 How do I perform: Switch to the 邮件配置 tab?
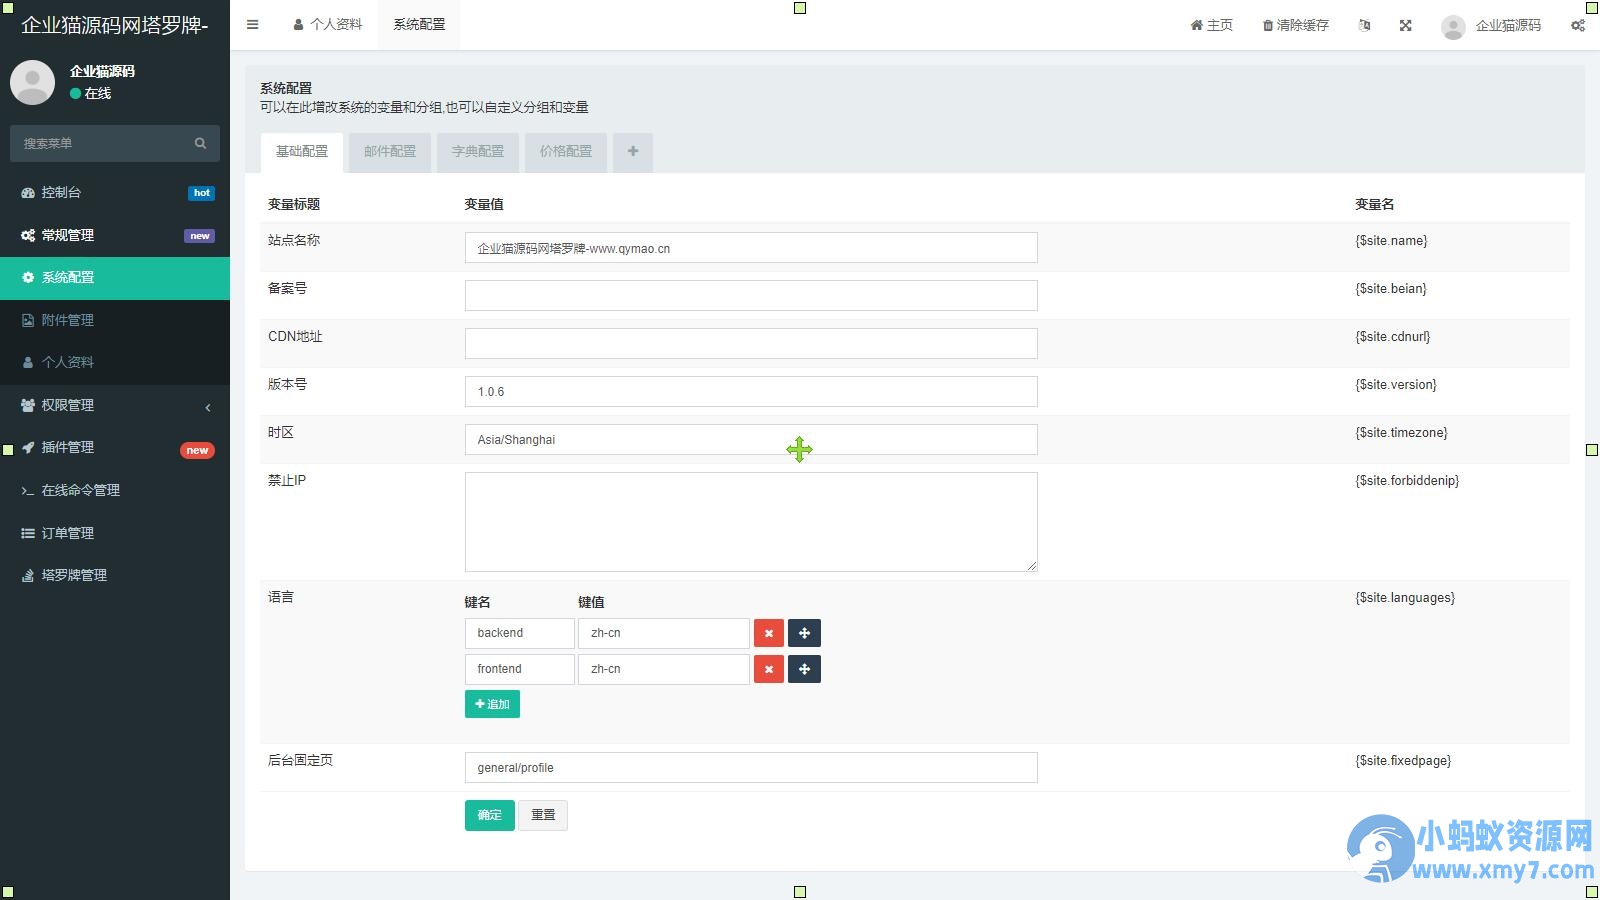click(x=390, y=152)
